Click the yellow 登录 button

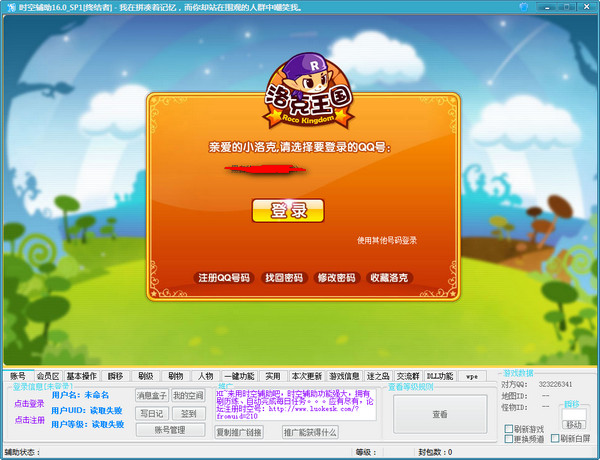coord(288,210)
